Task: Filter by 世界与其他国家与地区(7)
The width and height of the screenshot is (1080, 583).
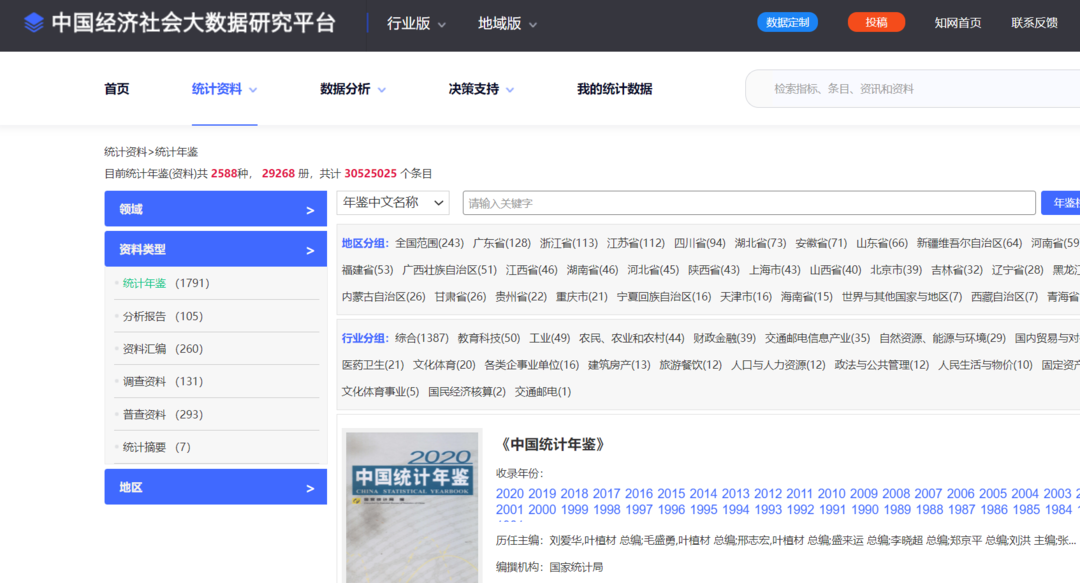Action: click(x=902, y=297)
